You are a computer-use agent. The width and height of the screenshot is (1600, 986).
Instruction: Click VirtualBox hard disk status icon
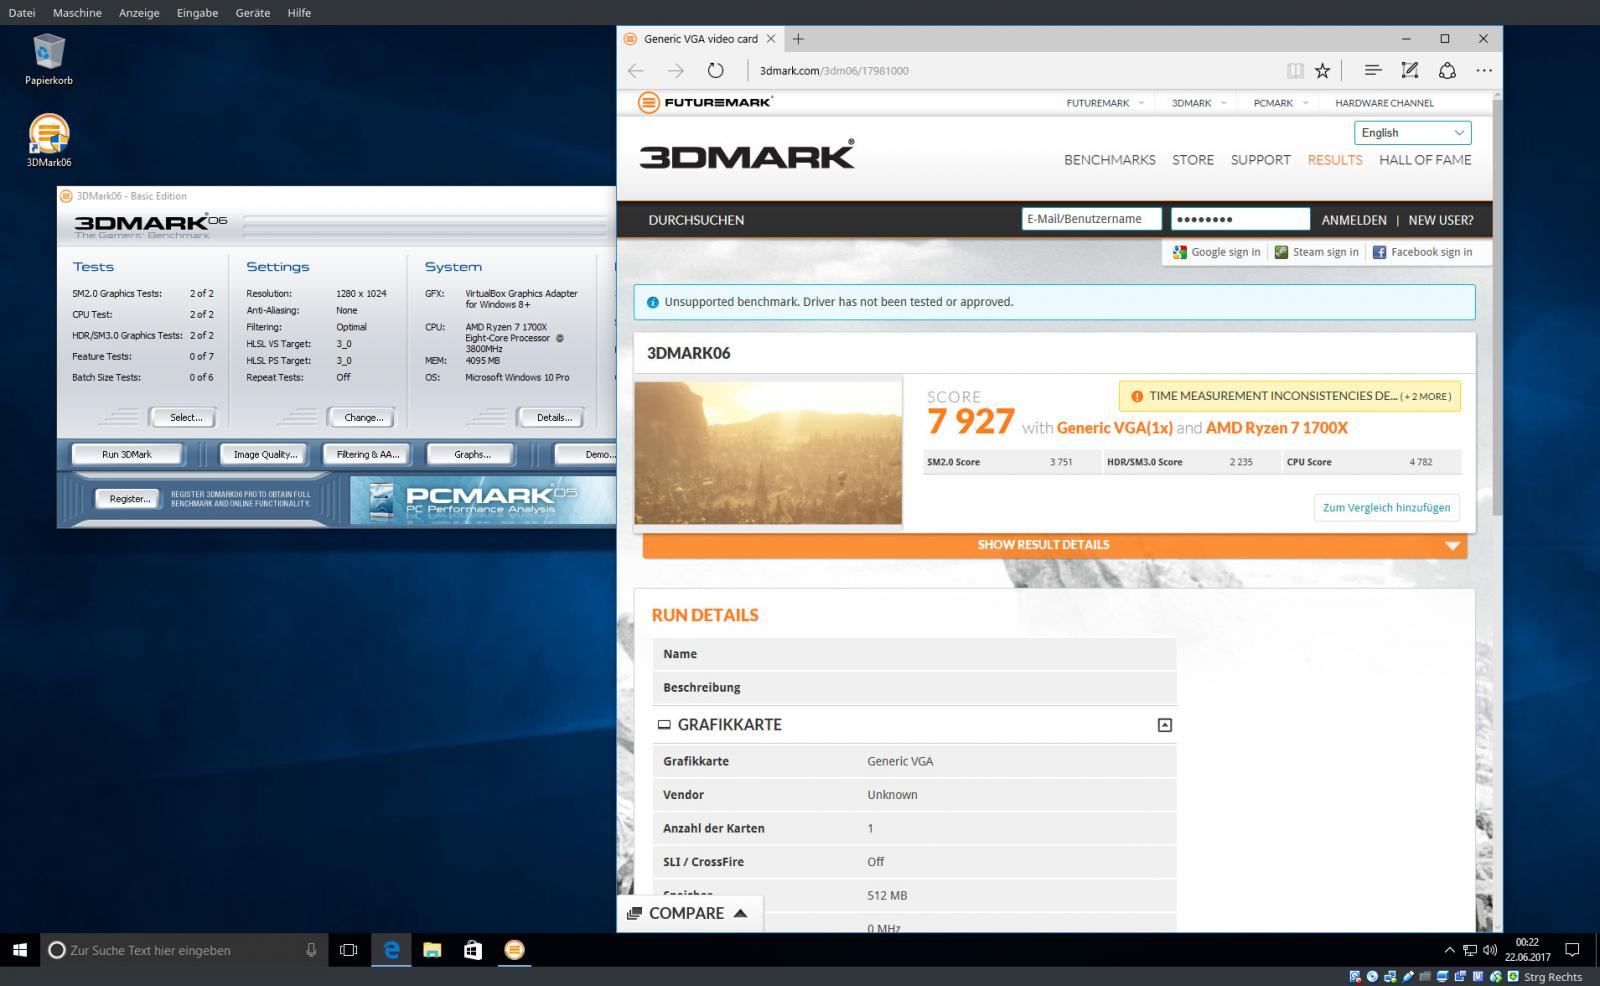click(1356, 977)
